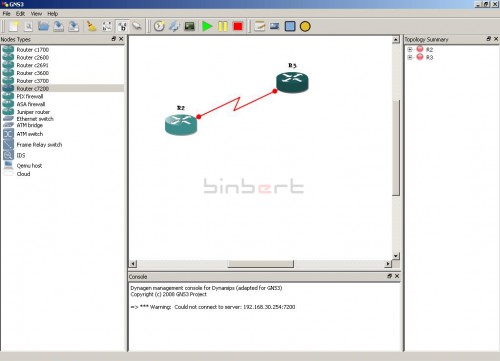Click the broom clear topology icon
This screenshot has width=500, height=361.
coord(91,26)
